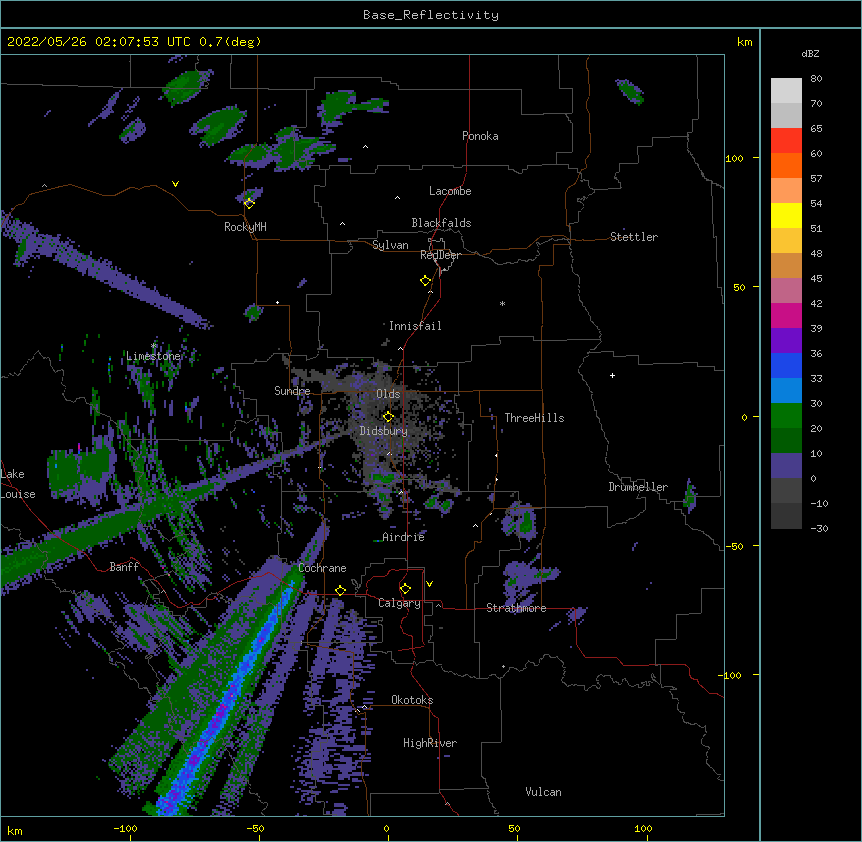Click the HighRiver city label

tap(430, 743)
